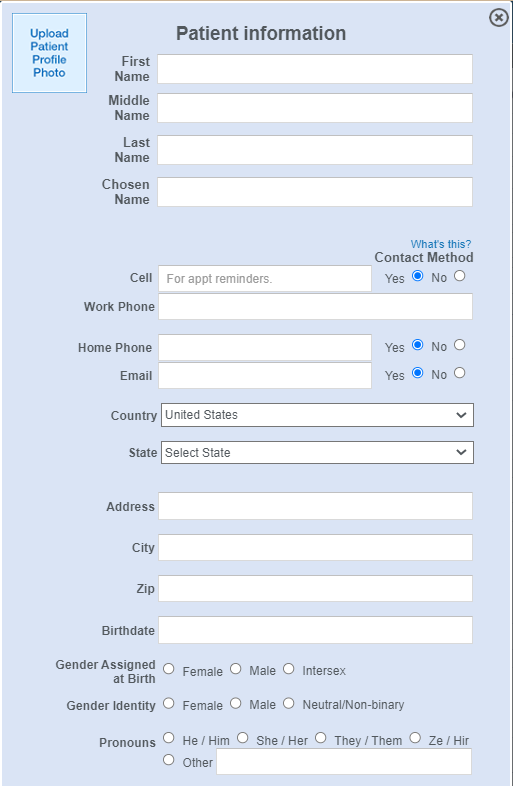Image resolution: width=513 pixels, height=786 pixels.
Task: Open the Select State dropdown
Action: coord(317,453)
